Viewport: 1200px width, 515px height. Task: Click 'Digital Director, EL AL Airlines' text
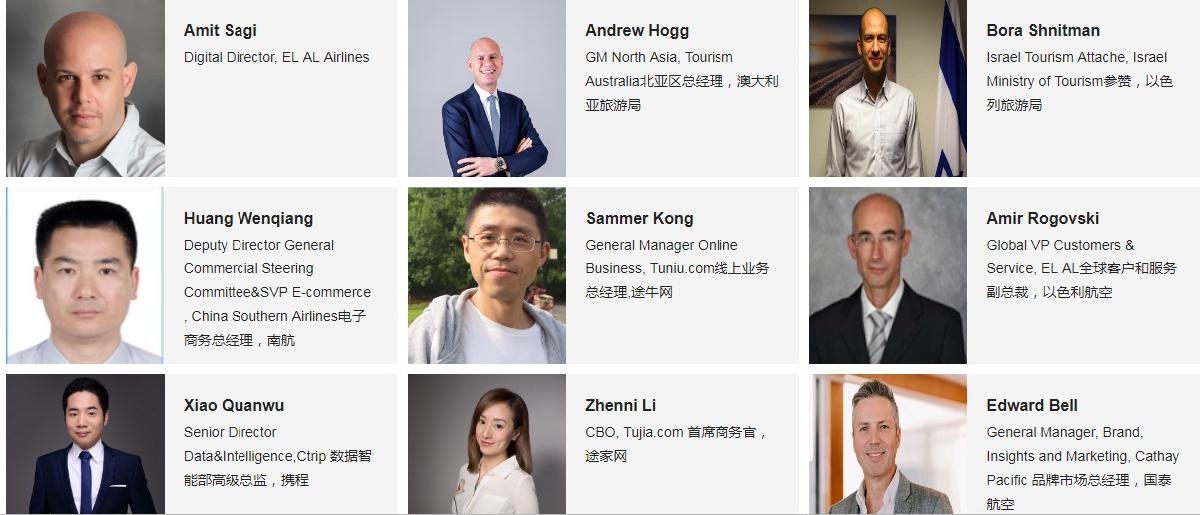click(x=277, y=57)
